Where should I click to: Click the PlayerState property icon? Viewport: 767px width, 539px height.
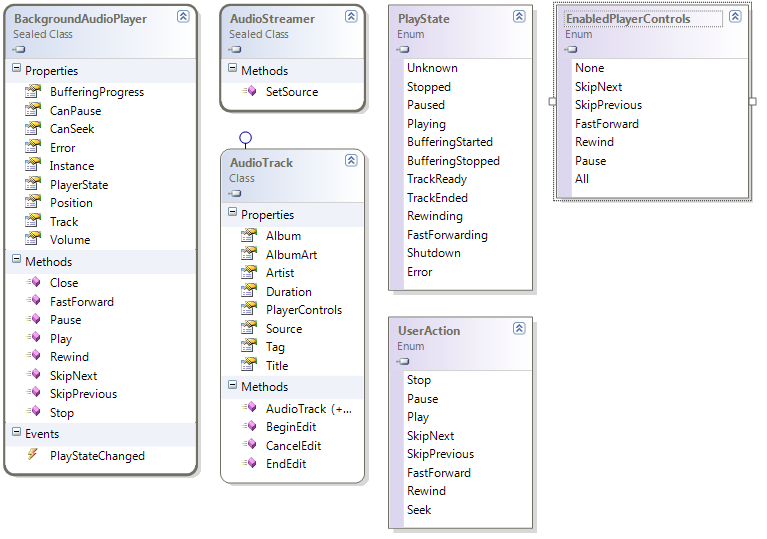(x=33, y=184)
